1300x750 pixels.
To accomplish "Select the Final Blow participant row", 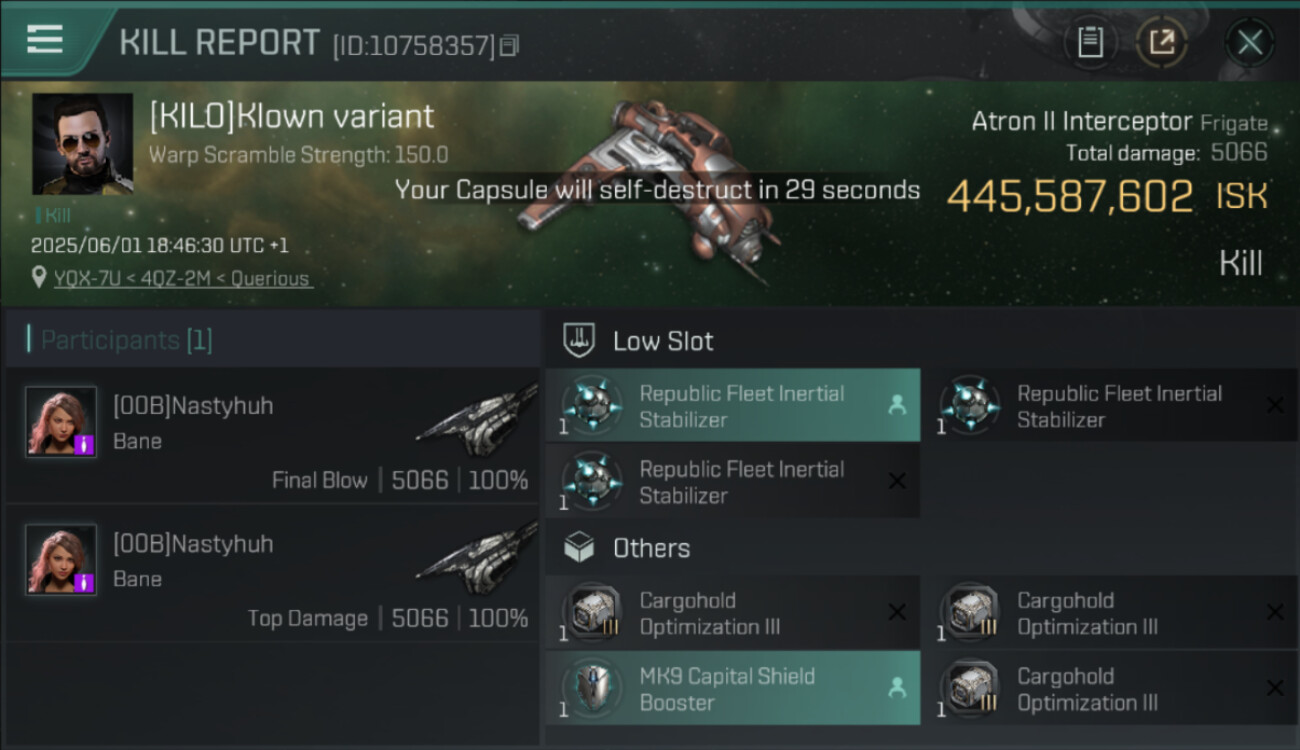I will tap(272, 435).
